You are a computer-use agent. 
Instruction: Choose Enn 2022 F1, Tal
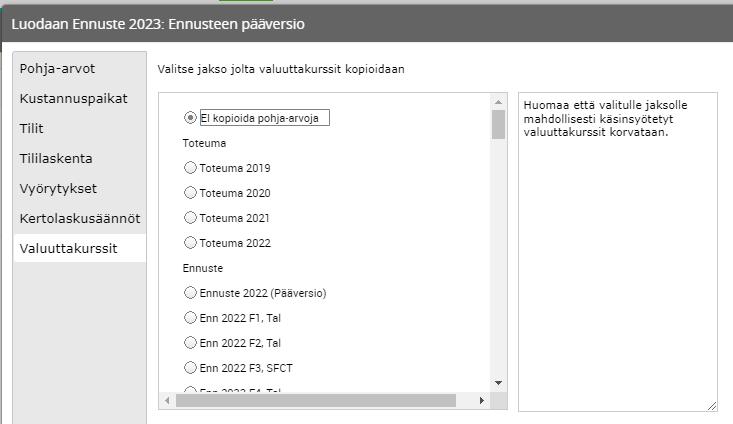click(191, 318)
